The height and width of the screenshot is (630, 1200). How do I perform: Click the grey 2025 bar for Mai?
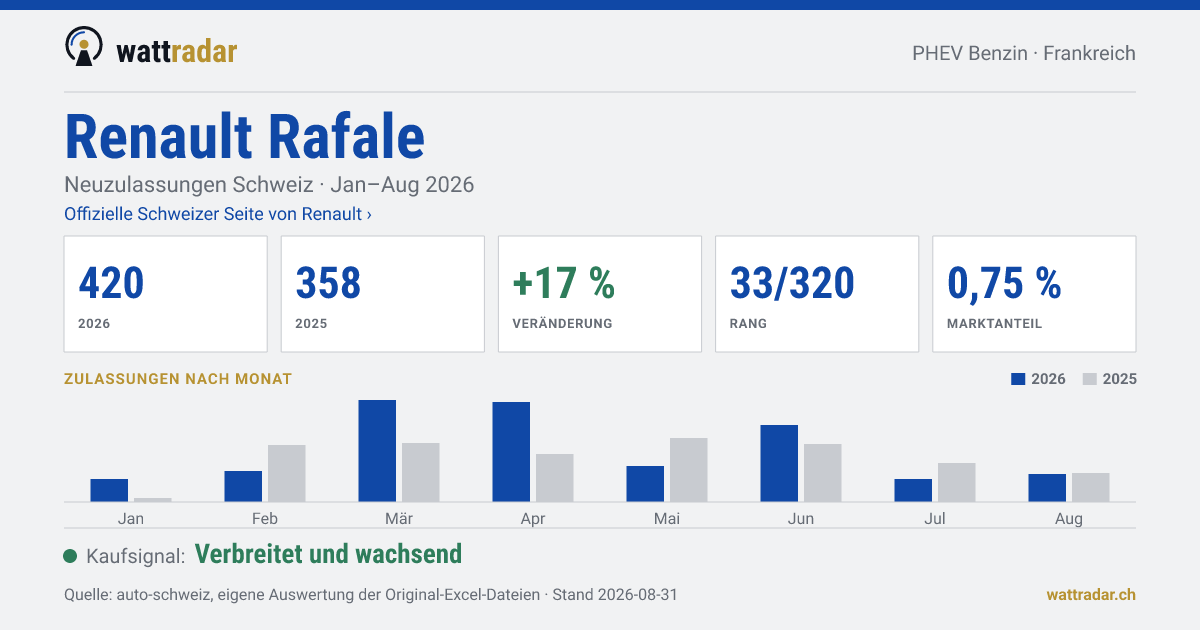coord(689,470)
